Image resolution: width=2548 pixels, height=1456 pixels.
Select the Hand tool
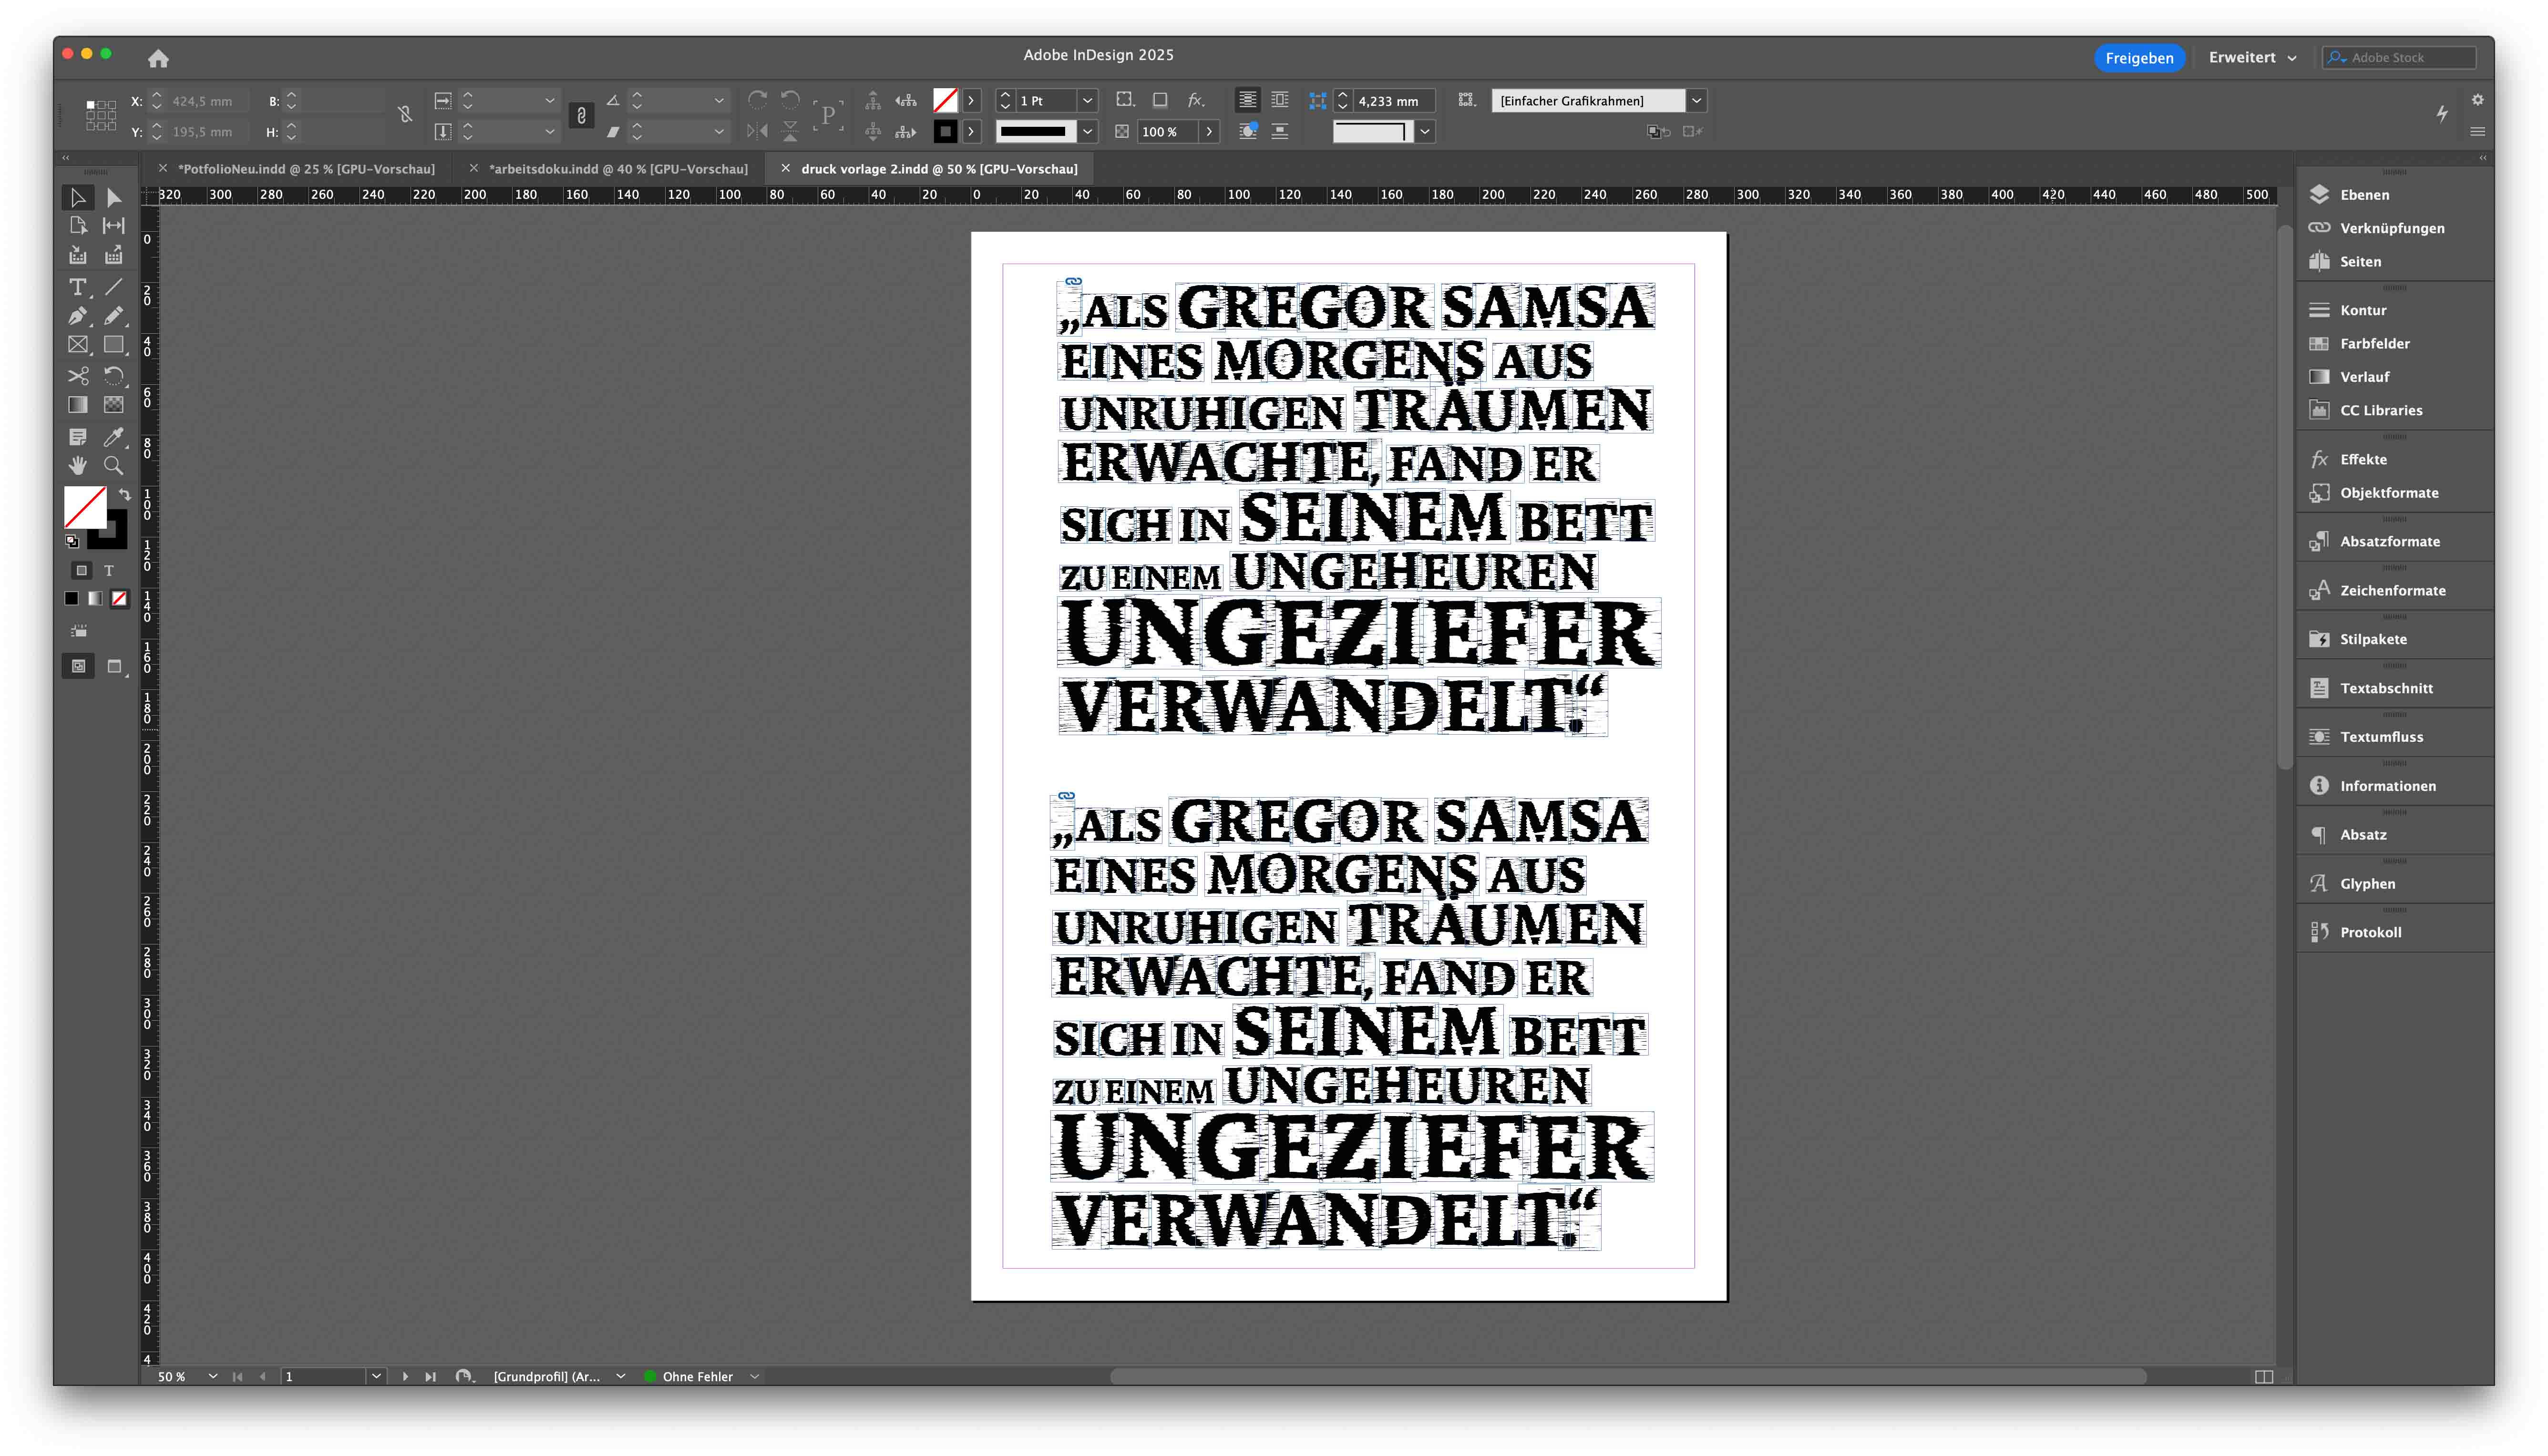pyautogui.click(x=78, y=466)
